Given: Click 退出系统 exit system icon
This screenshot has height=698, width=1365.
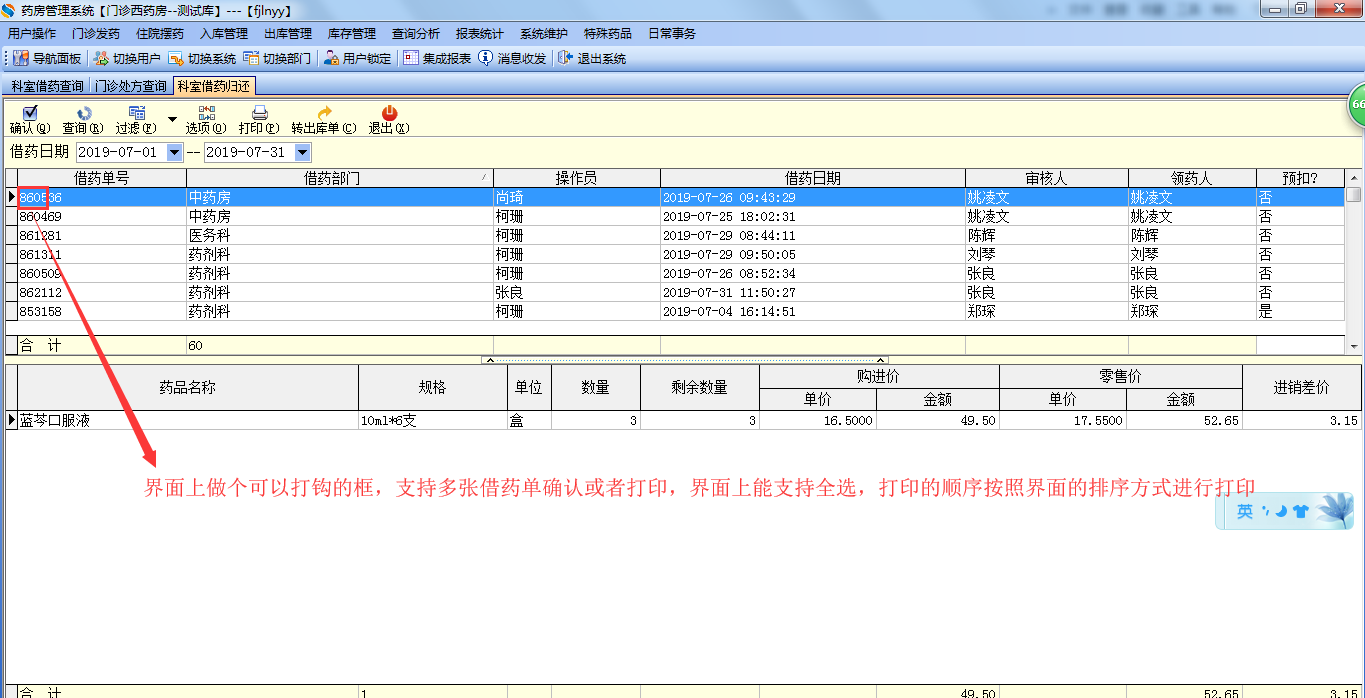Looking at the screenshot, I should click(565, 58).
